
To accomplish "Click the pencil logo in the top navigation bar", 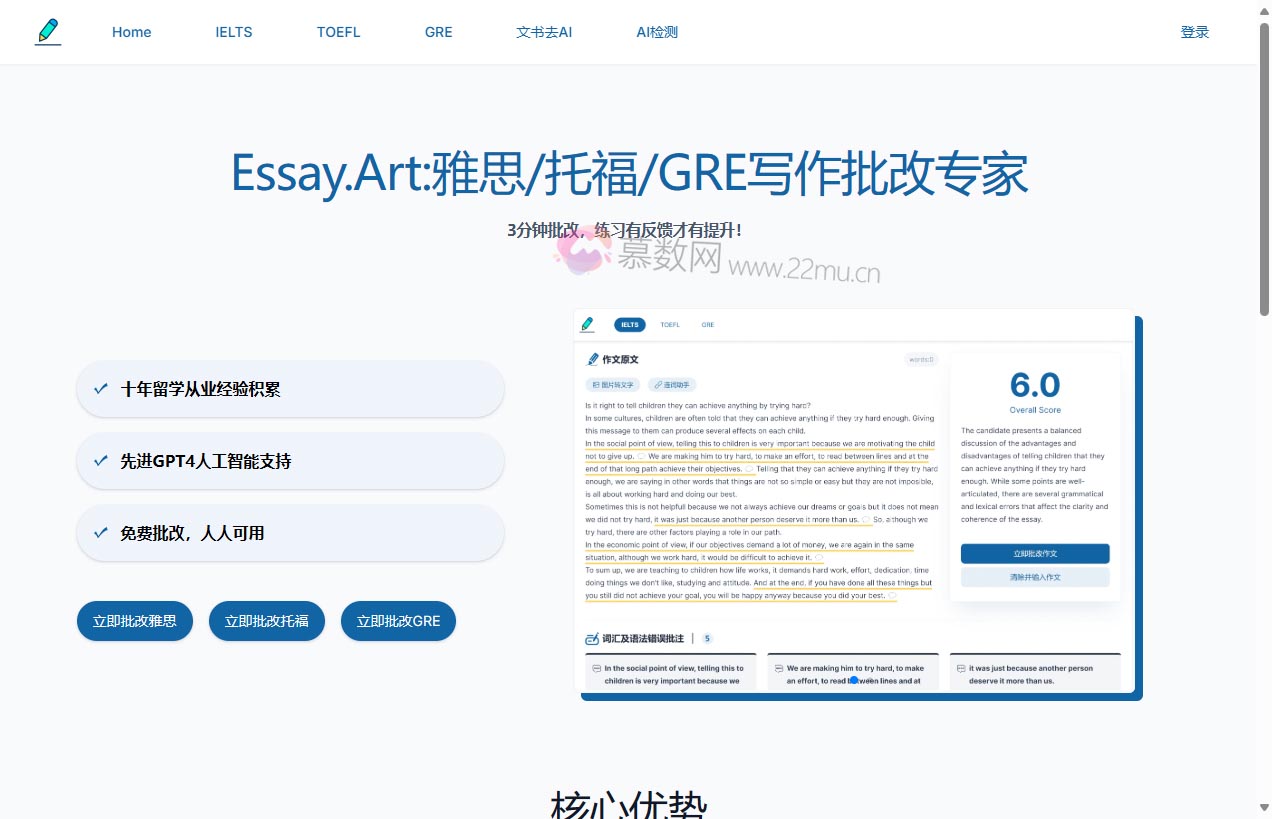I will (x=47, y=31).
